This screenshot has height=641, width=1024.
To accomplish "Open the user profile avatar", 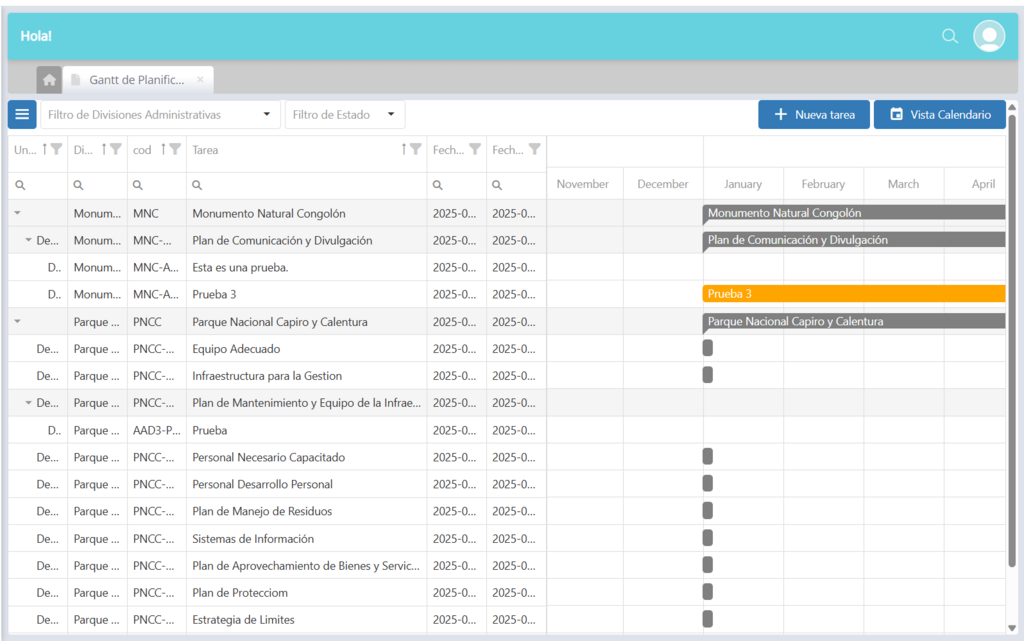I will click(x=988, y=36).
